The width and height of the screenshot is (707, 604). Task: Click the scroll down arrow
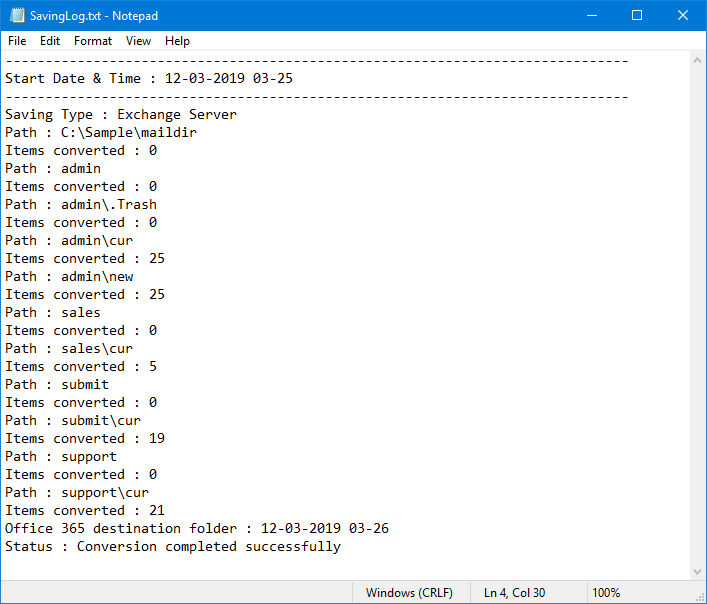tap(697, 571)
